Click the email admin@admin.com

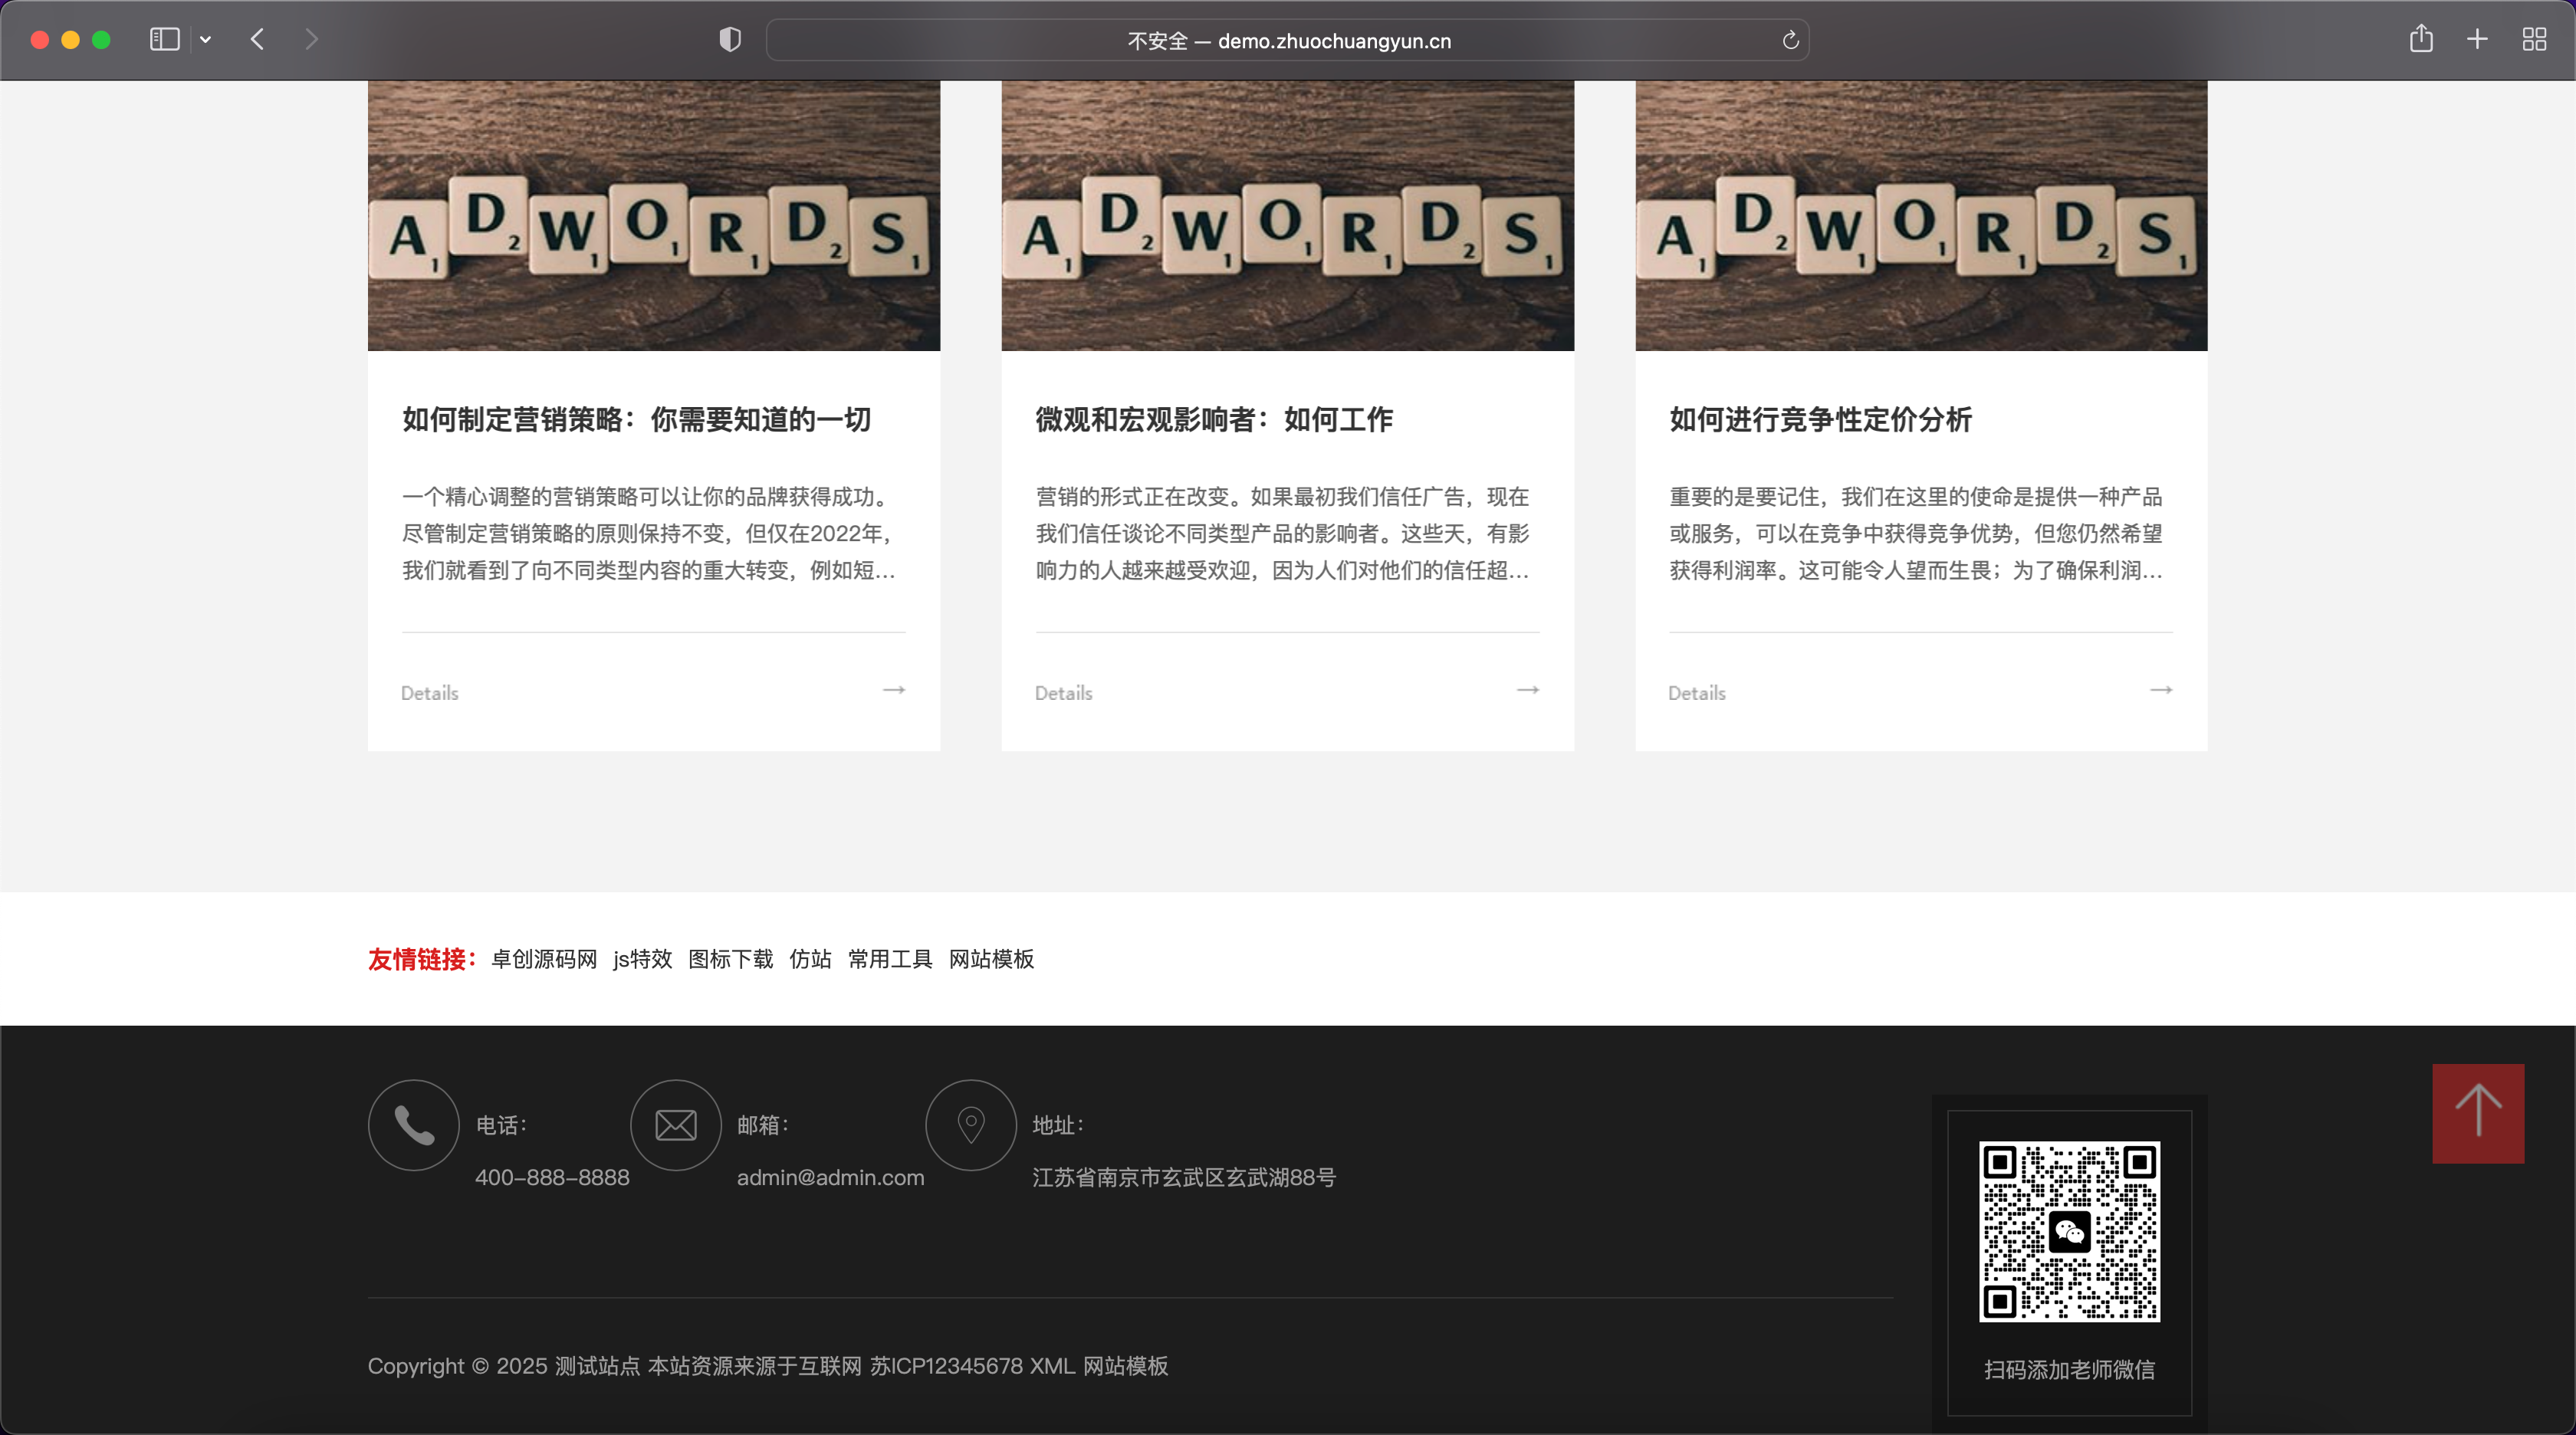(x=831, y=1178)
